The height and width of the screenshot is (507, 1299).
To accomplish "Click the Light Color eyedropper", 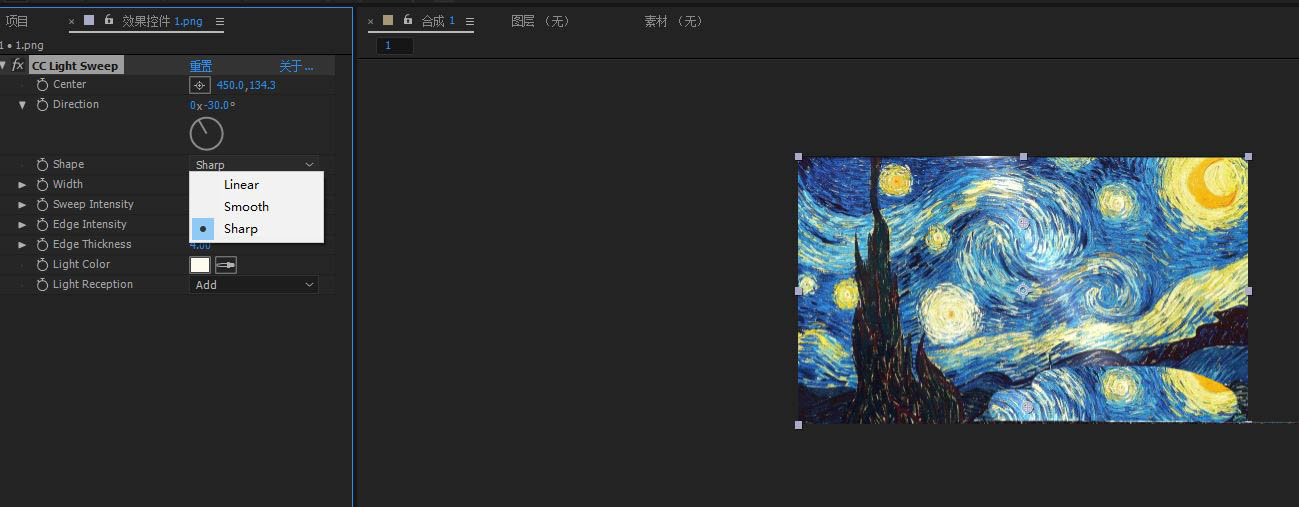I will [226, 265].
